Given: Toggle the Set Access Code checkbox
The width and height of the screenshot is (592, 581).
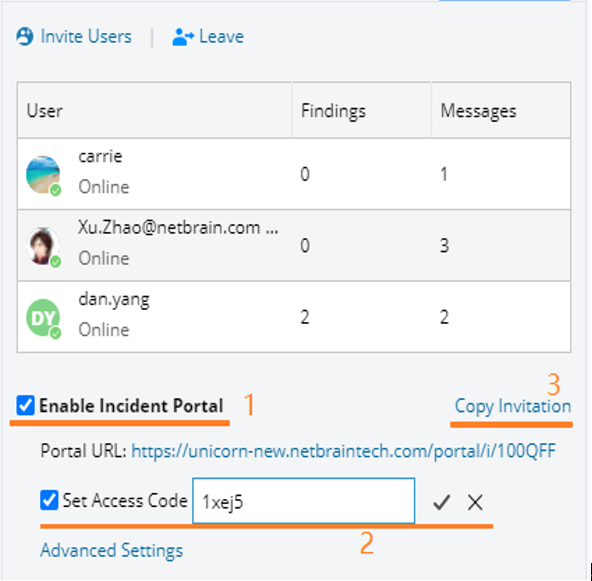Looking at the screenshot, I should (x=49, y=501).
